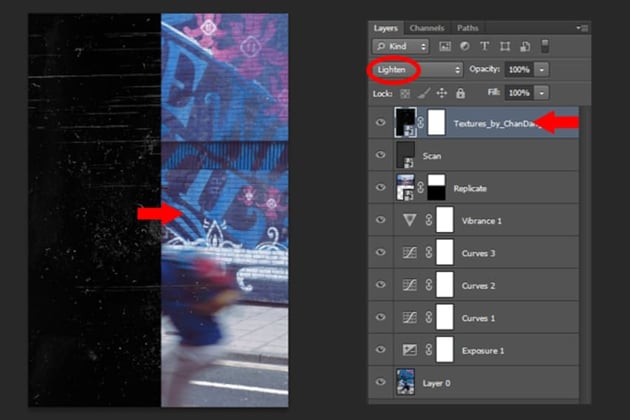Open the Opacity slider dropdown arrow
The image size is (630, 420).
(542, 70)
